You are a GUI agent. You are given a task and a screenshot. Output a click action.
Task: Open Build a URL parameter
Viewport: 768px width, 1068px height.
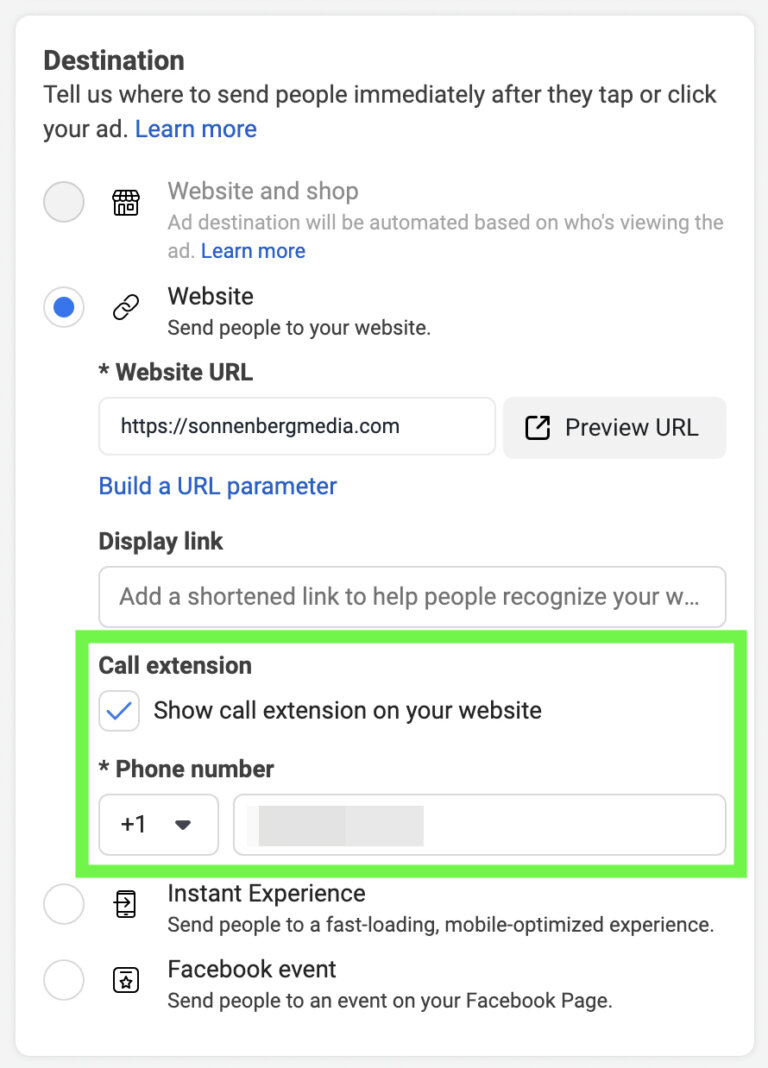pos(217,486)
